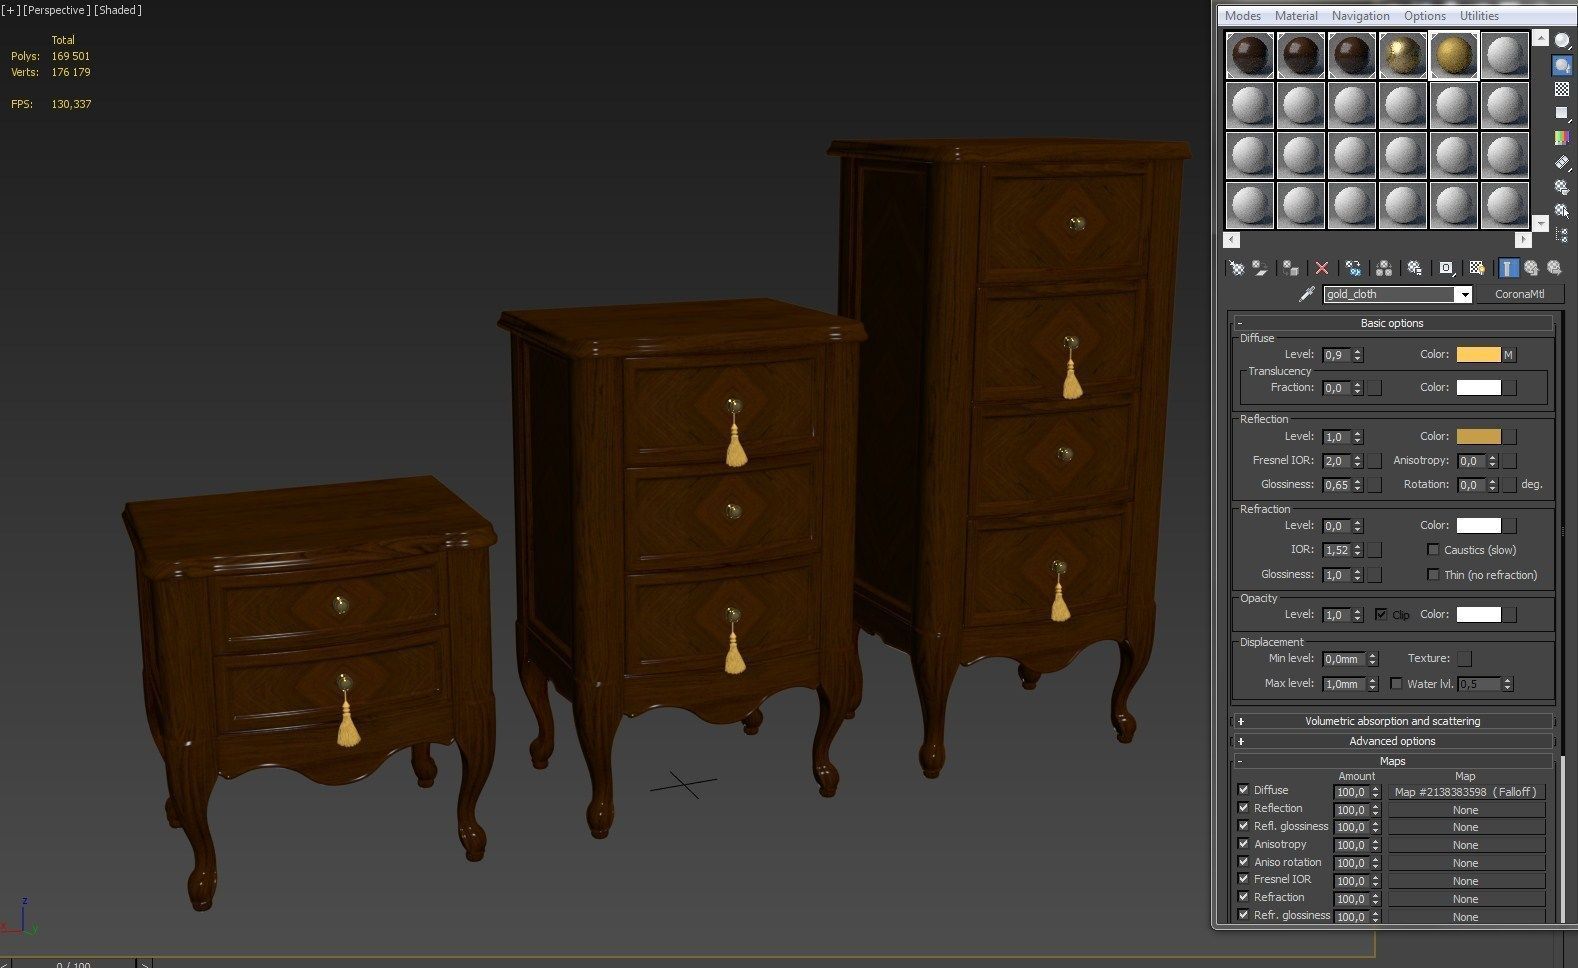The image size is (1578, 968).
Task: Pick material from object with eyedropper
Action: (x=1306, y=294)
